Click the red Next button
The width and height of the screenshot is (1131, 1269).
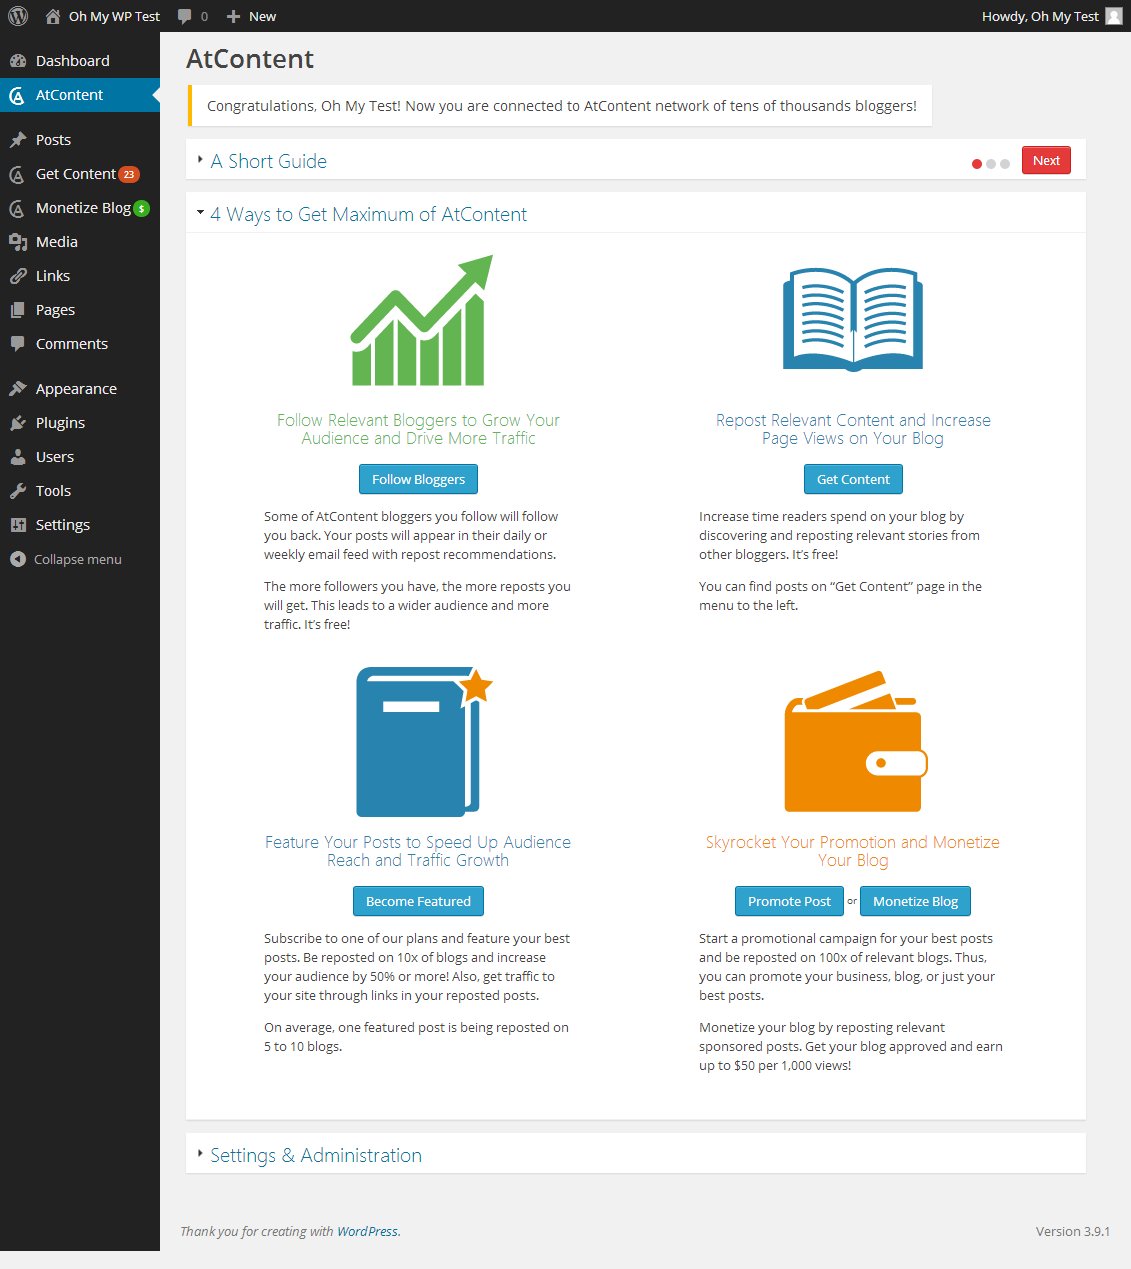1046,160
